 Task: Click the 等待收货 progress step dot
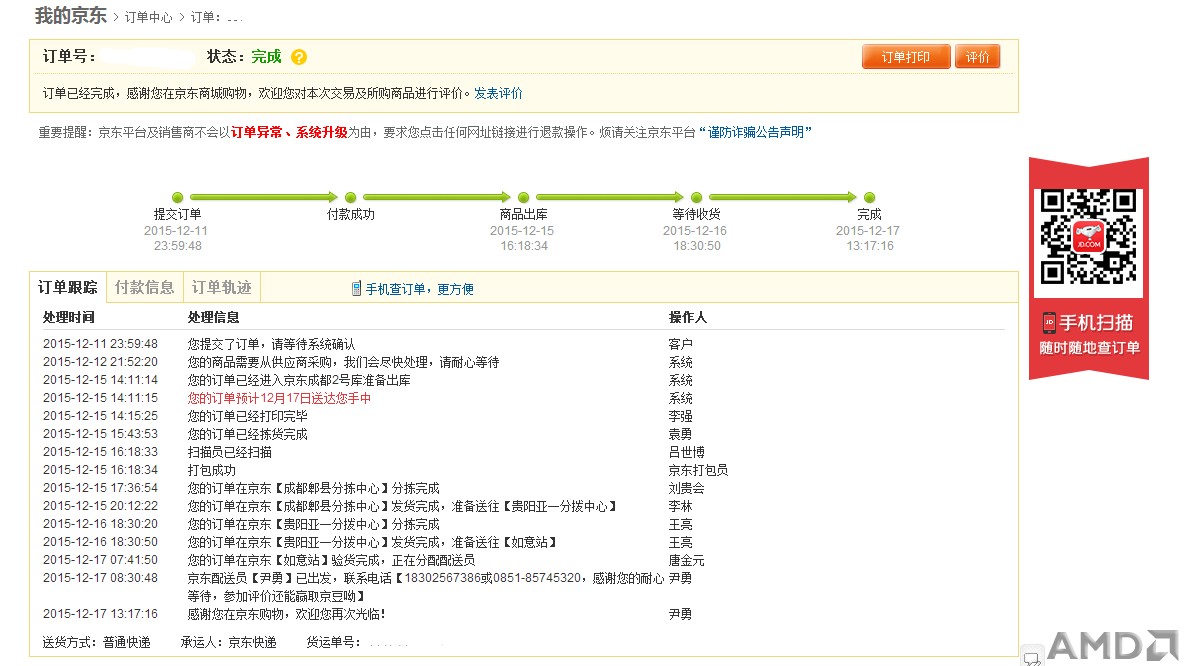(x=696, y=197)
